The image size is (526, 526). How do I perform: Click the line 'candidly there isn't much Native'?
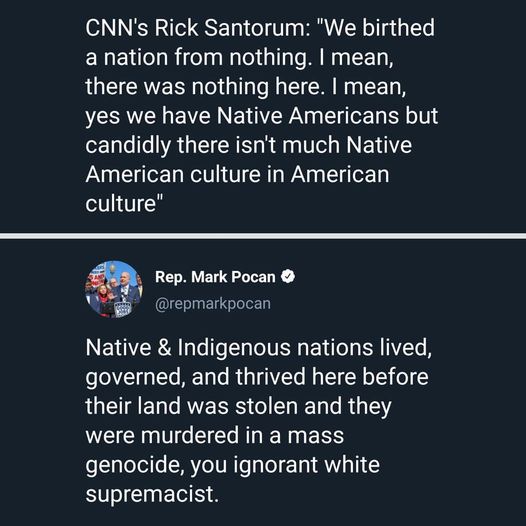(249, 146)
